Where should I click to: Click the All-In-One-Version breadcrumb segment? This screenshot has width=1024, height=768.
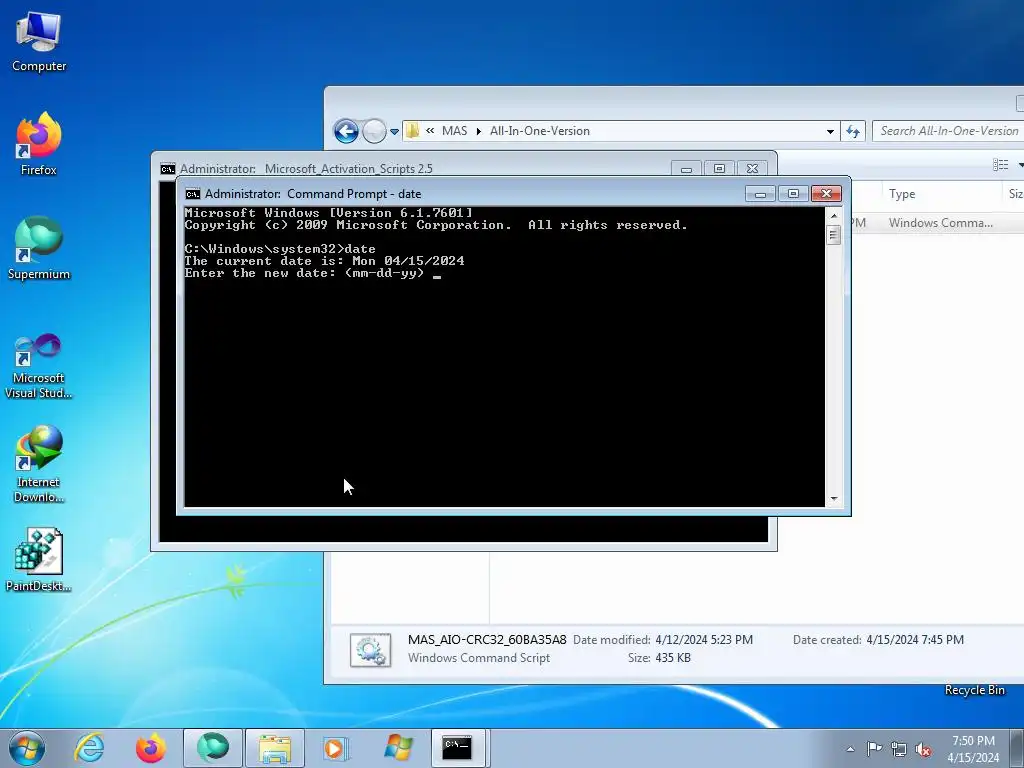click(539, 131)
